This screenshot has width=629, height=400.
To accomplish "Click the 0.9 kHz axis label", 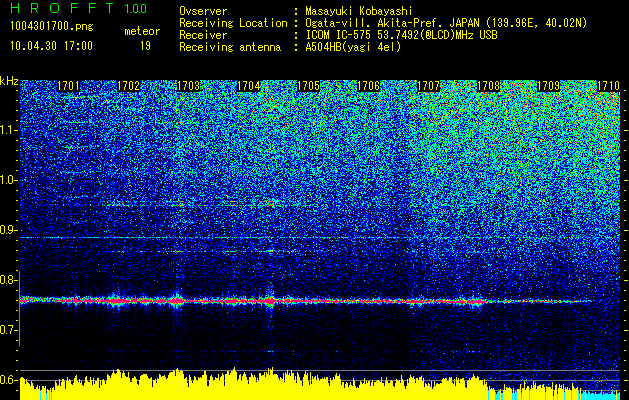I will click(x=9, y=230).
